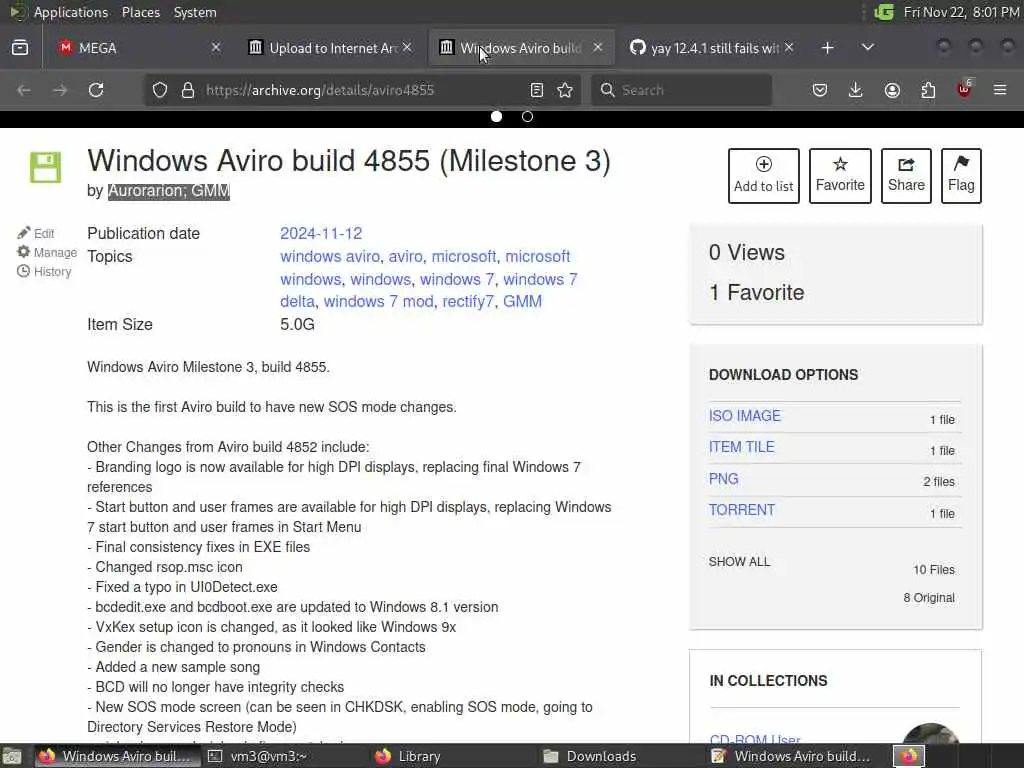This screenshot has height=768, width=1024.
Task: Flag this archive item
Action: point(961,176)
